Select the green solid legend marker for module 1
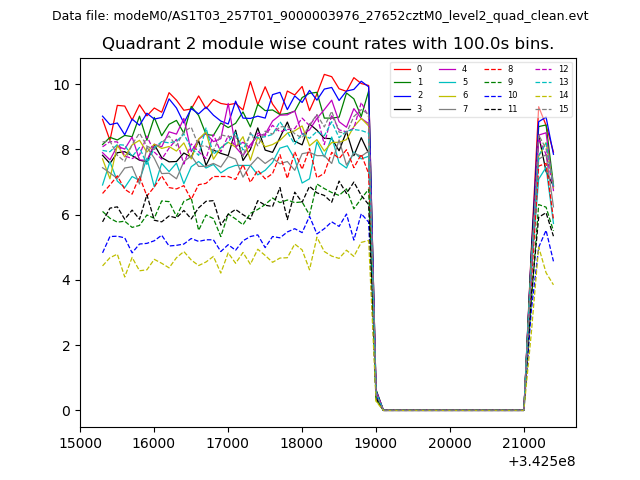Viewport: 640px width, 480px height. pyautogui.click(x=401, y=82)
